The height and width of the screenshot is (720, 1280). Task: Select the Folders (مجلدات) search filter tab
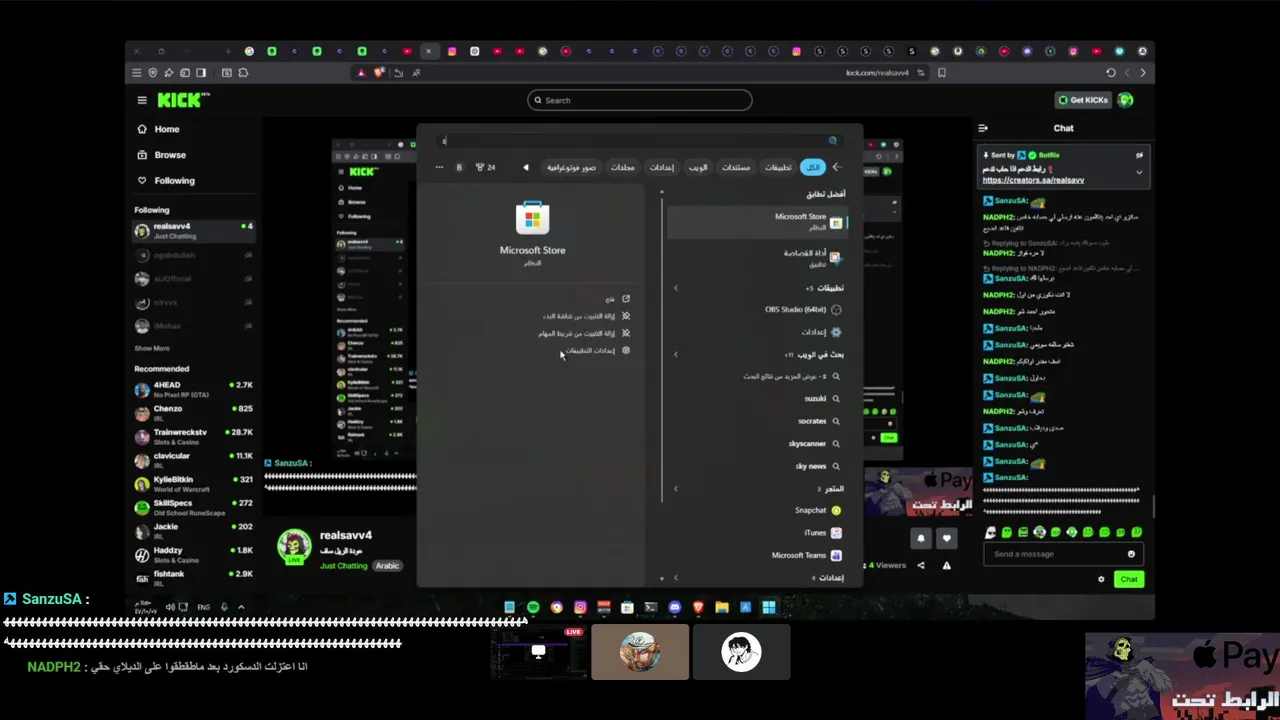coord(623,167)
